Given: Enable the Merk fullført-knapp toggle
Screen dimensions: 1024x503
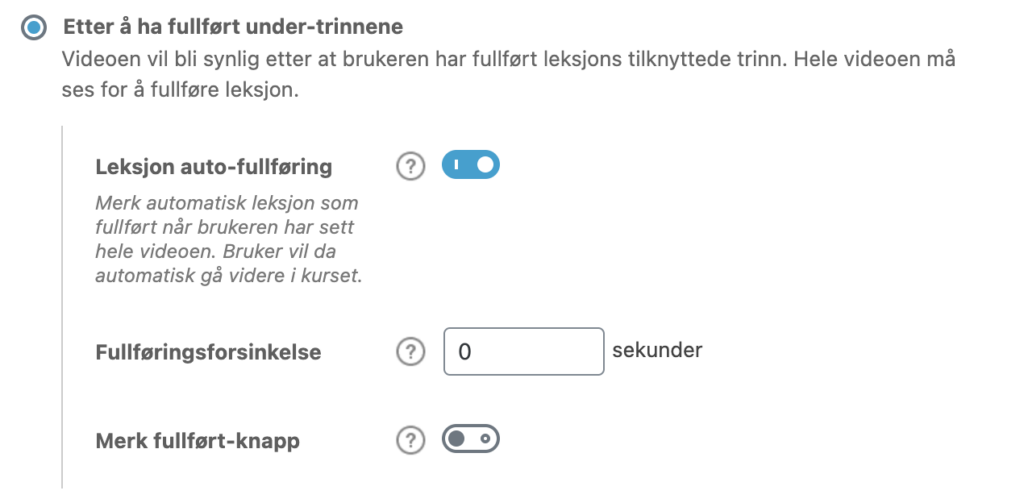Looking at the screenshot, I should pyautogui.click(x=470, y=439).
